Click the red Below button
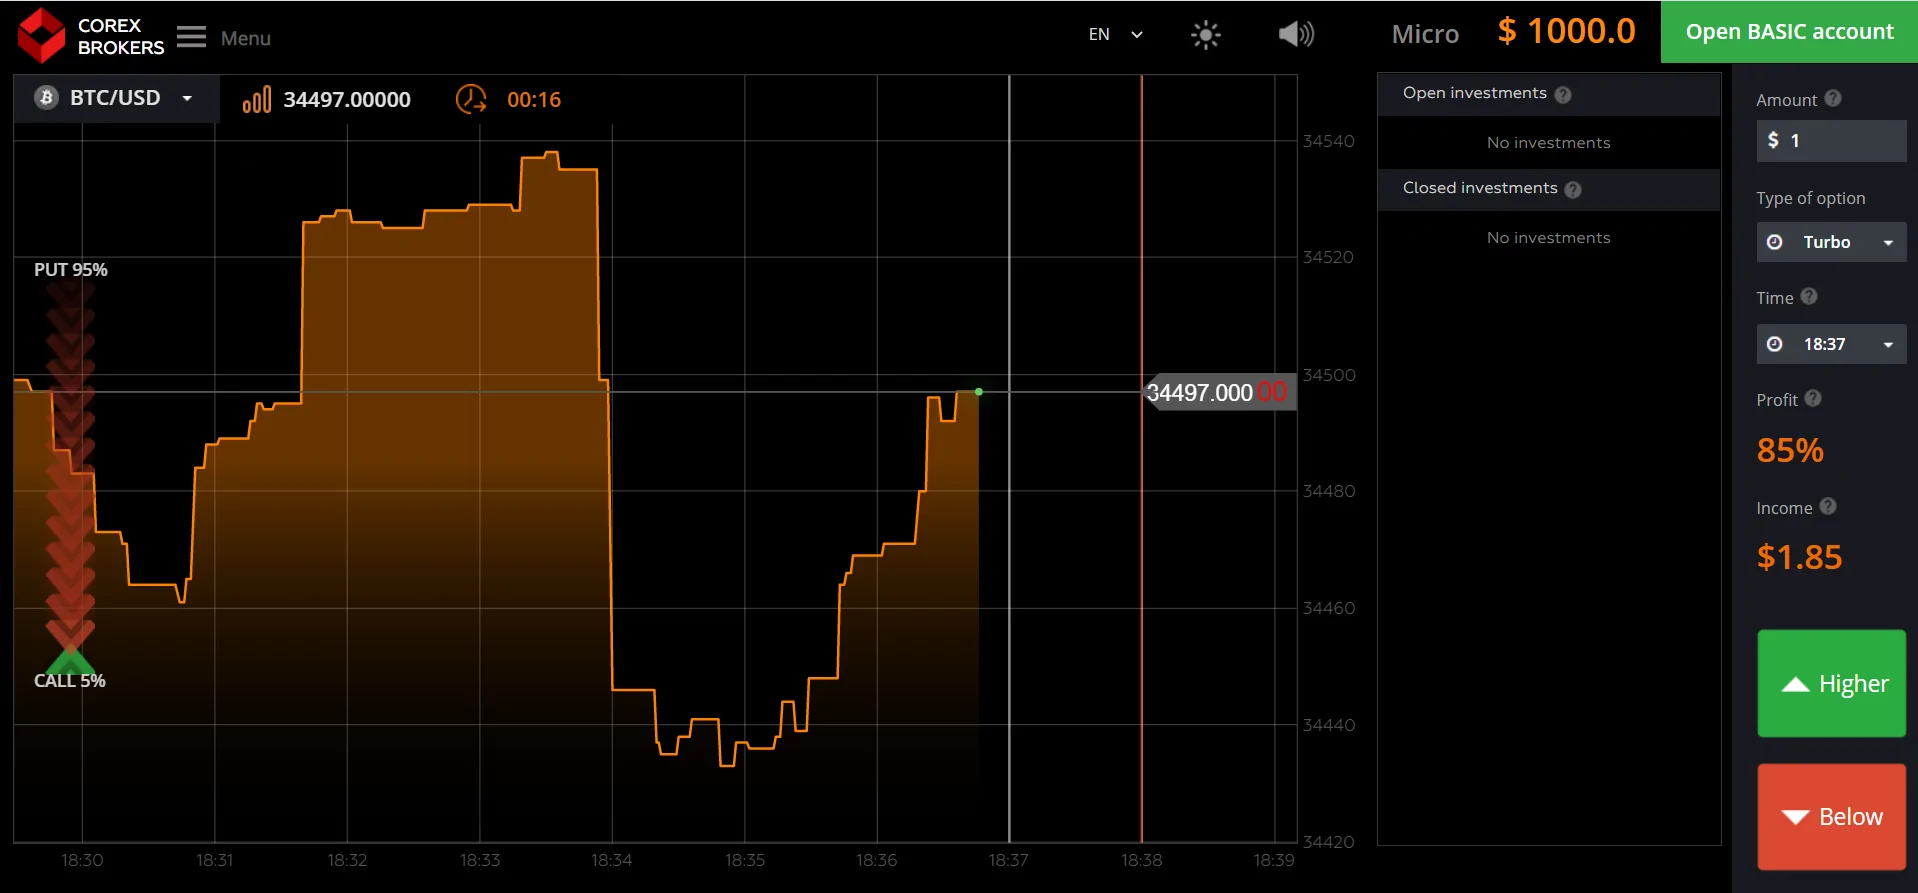The image size is (1918, 893). [1831, 817]
